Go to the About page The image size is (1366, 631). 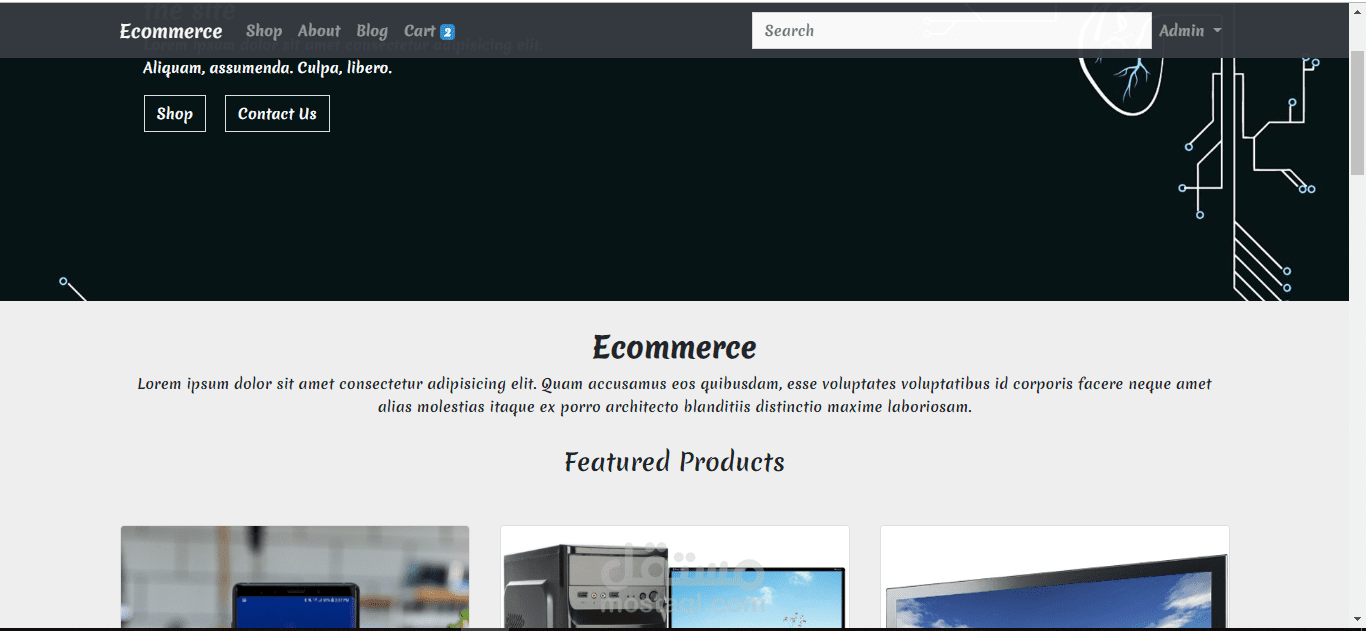pos(319,31)
